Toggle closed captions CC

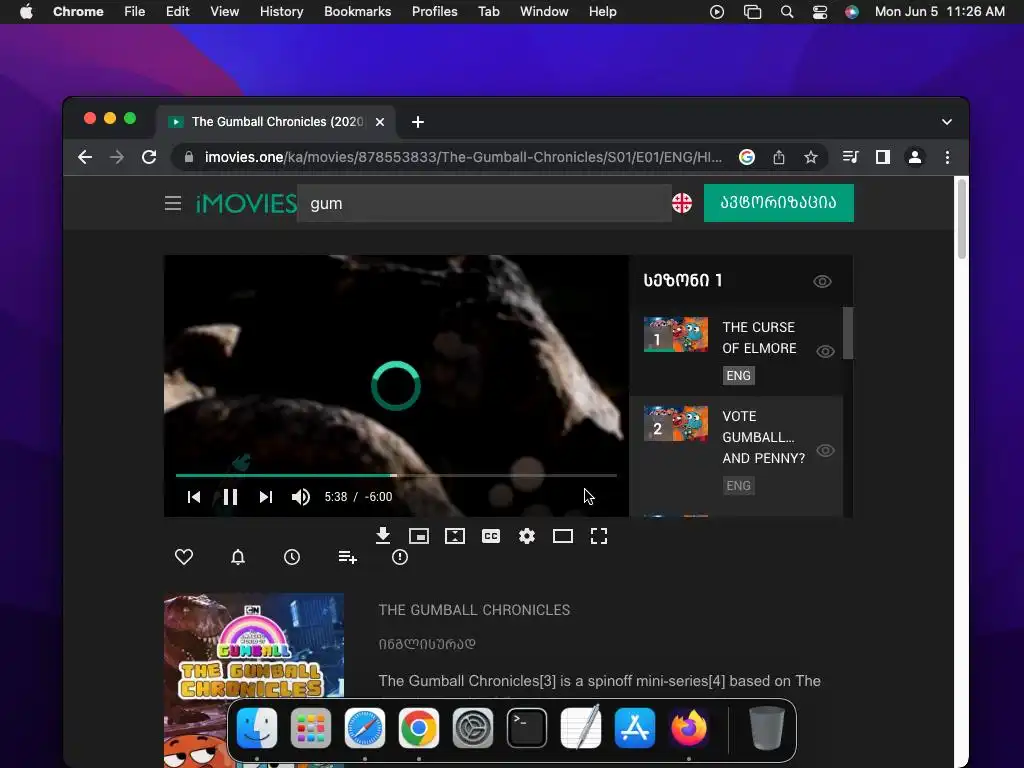(x=490, y=536)
